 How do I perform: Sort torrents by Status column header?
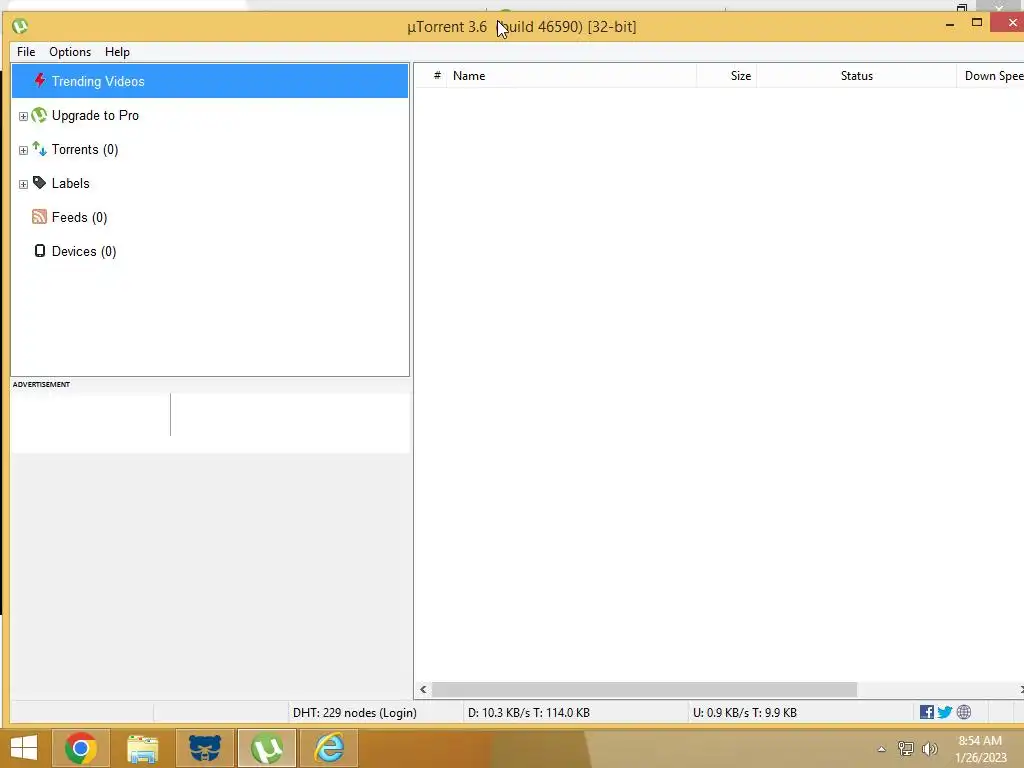856,76
